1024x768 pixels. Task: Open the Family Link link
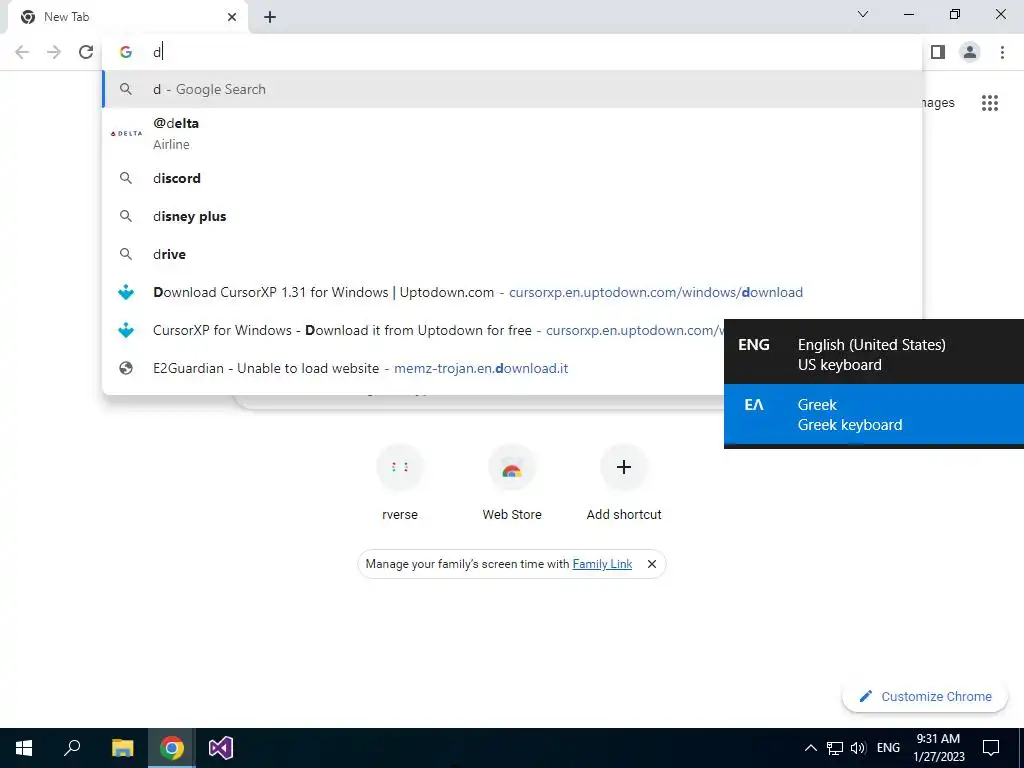click(602, 564)
